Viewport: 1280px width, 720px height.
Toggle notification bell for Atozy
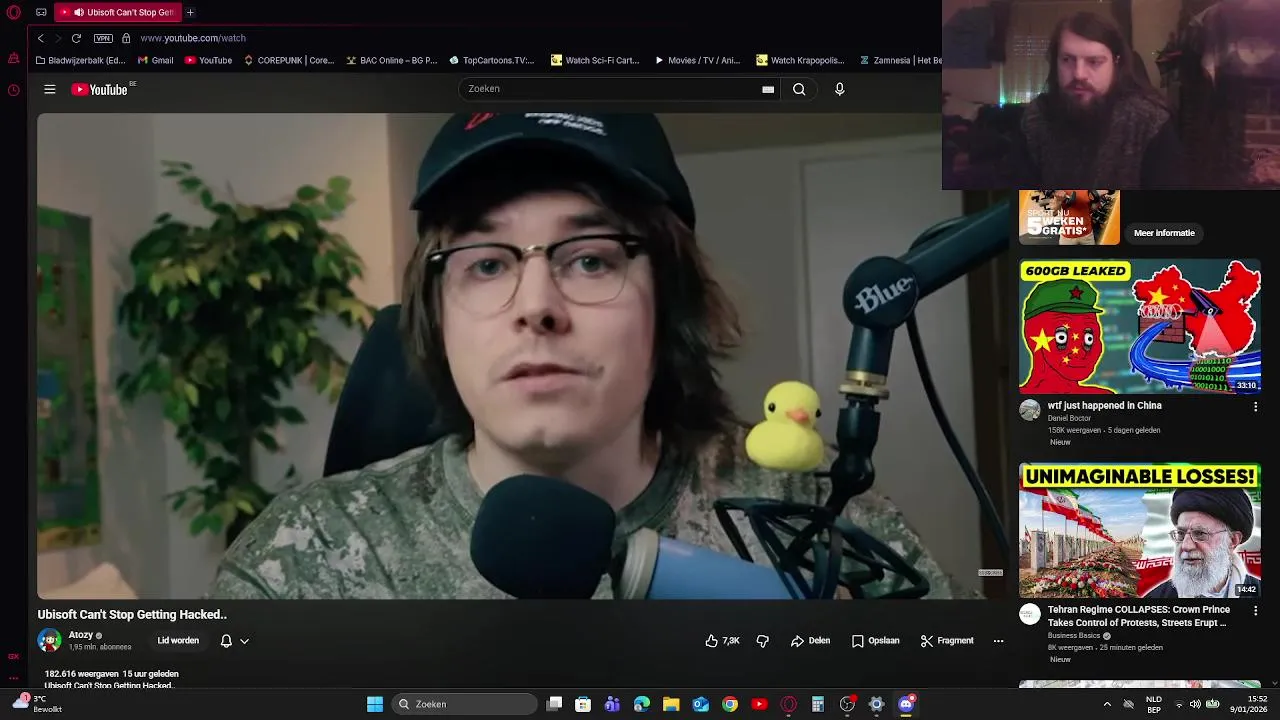point(226,641)
